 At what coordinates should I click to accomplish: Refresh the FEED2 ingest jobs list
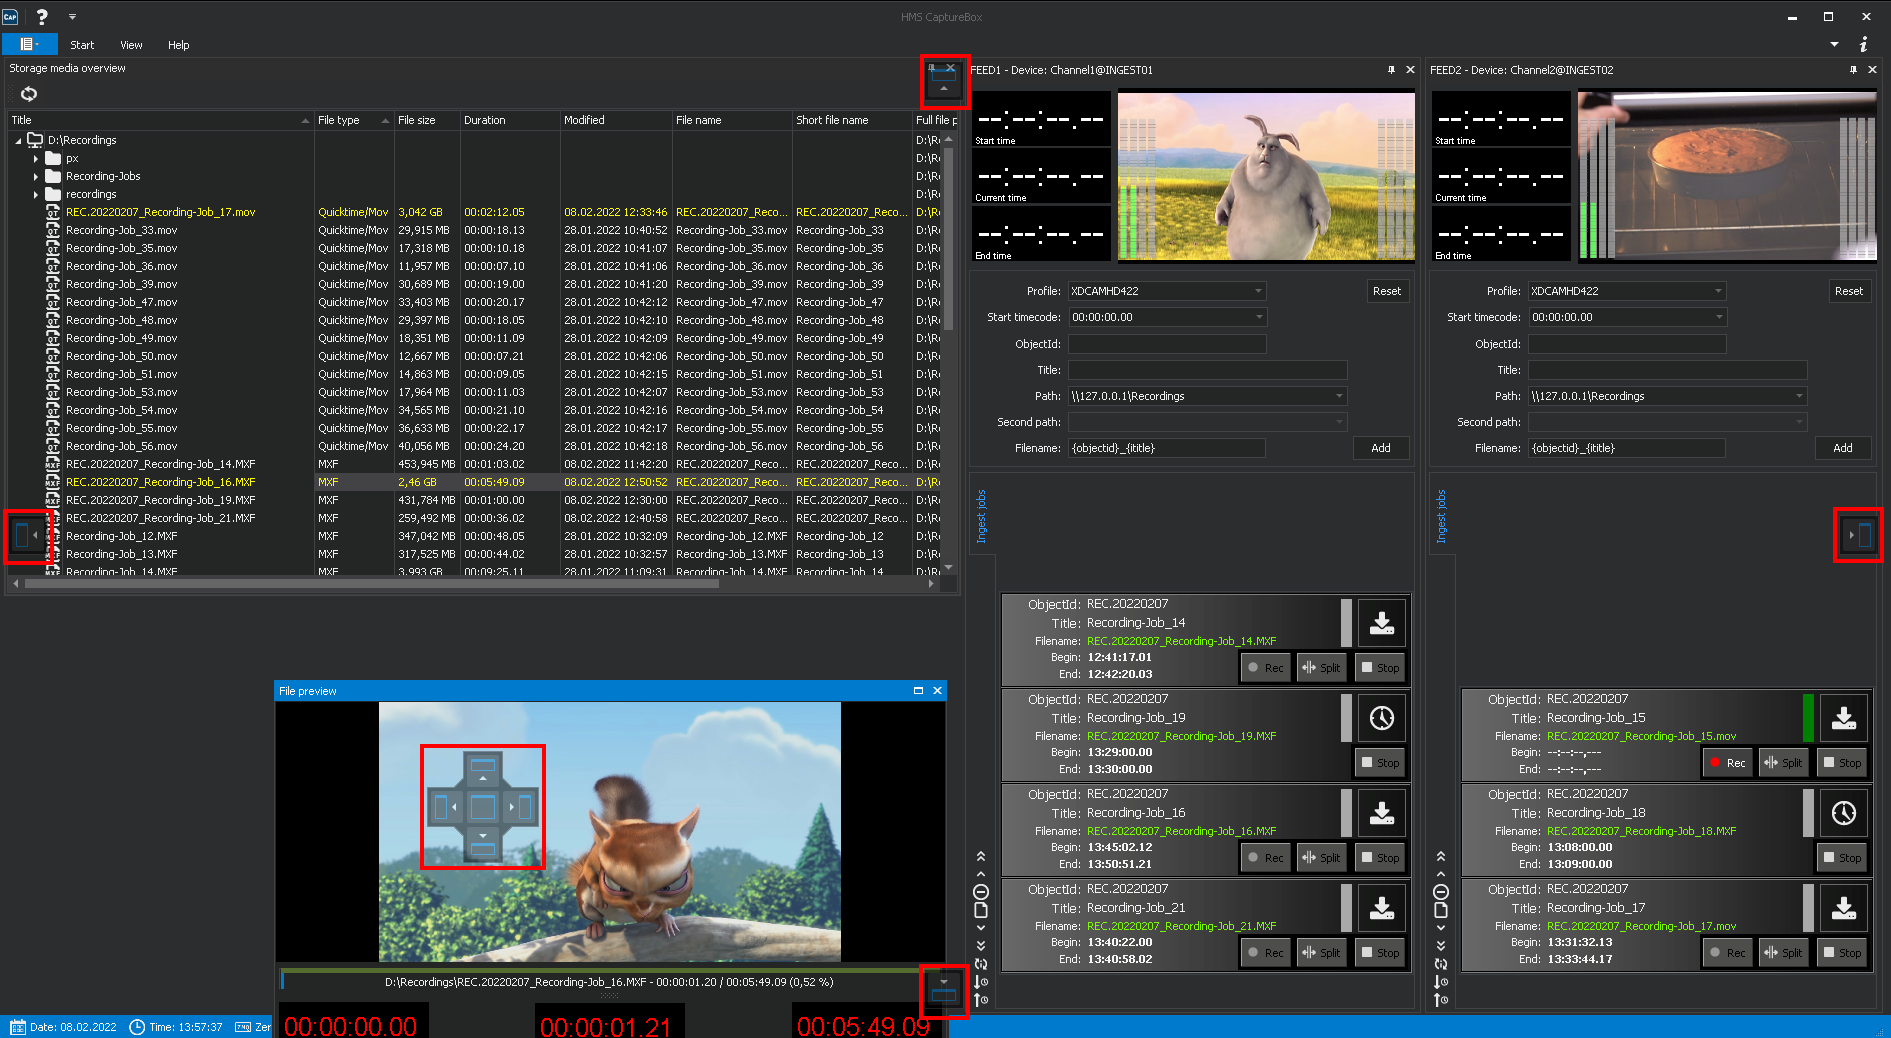click(x=1441, y=964)
